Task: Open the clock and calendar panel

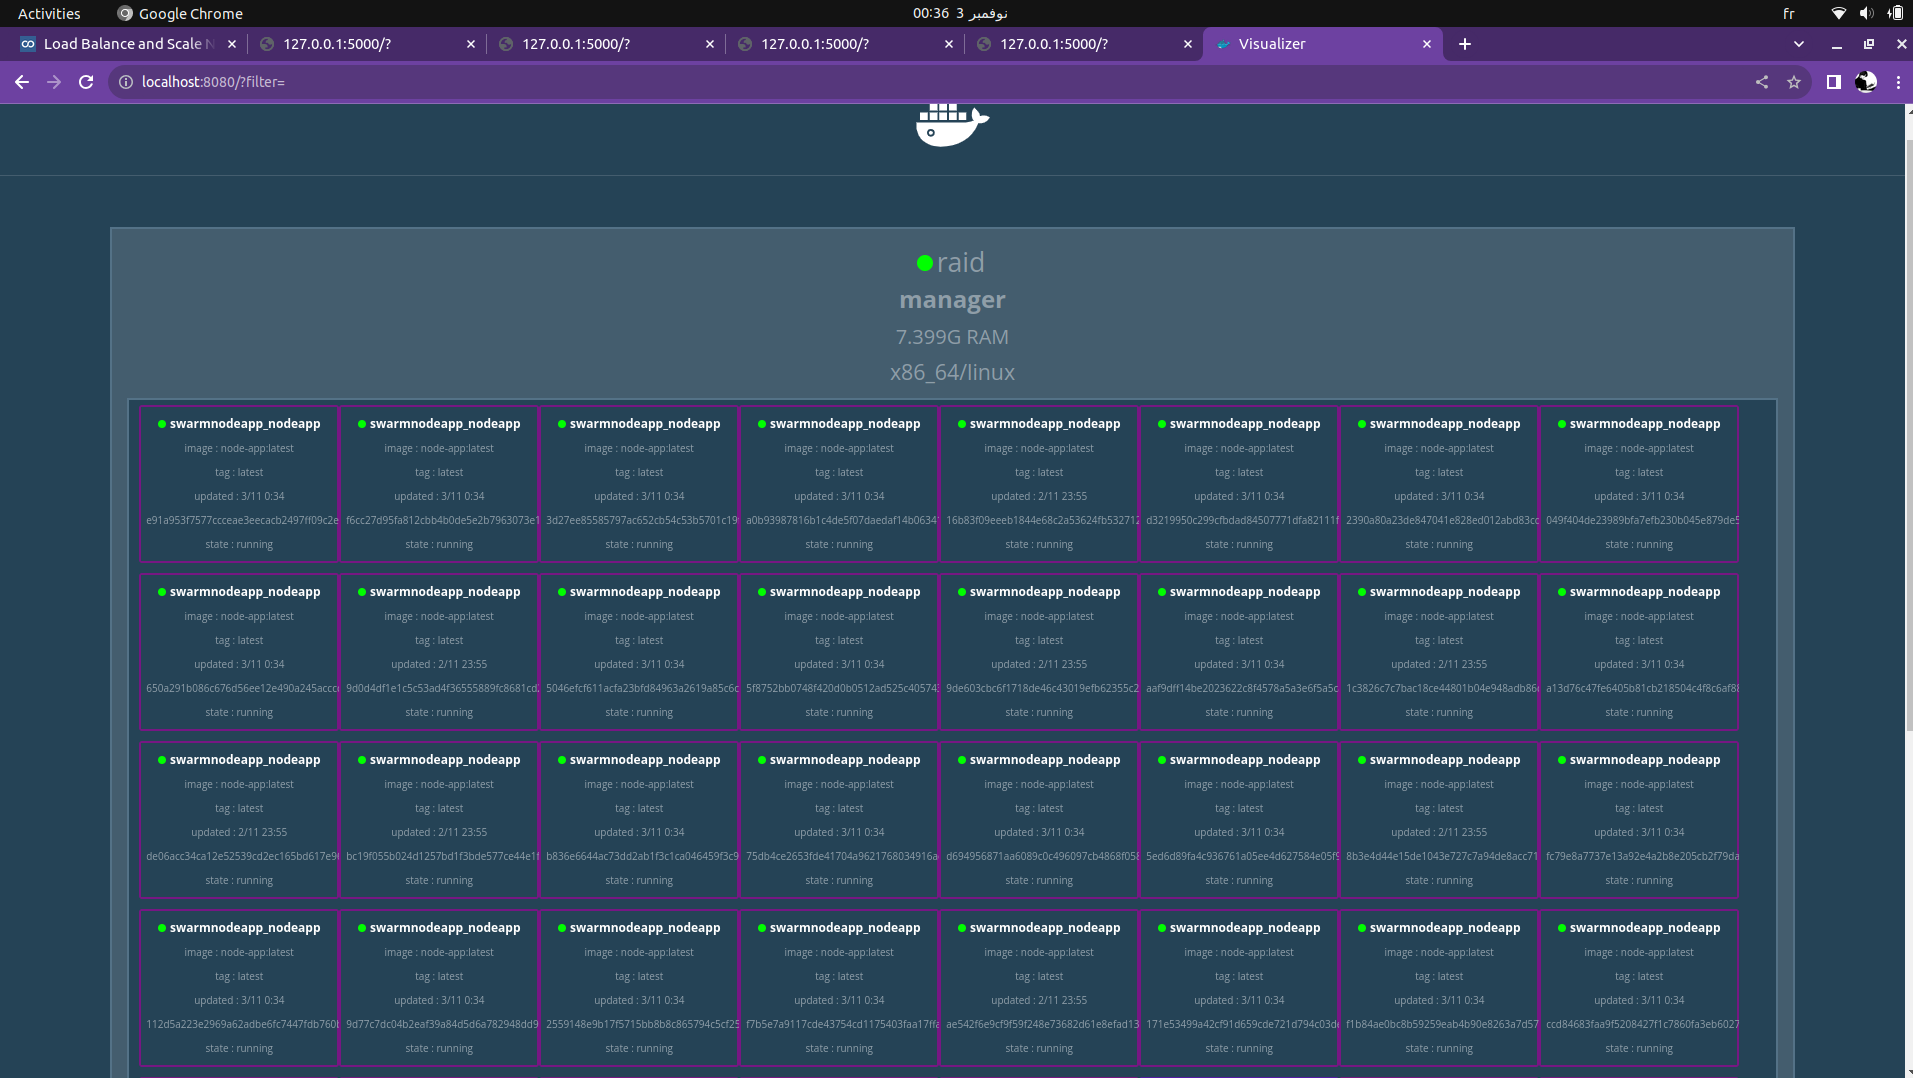Action: pos(959,13)
